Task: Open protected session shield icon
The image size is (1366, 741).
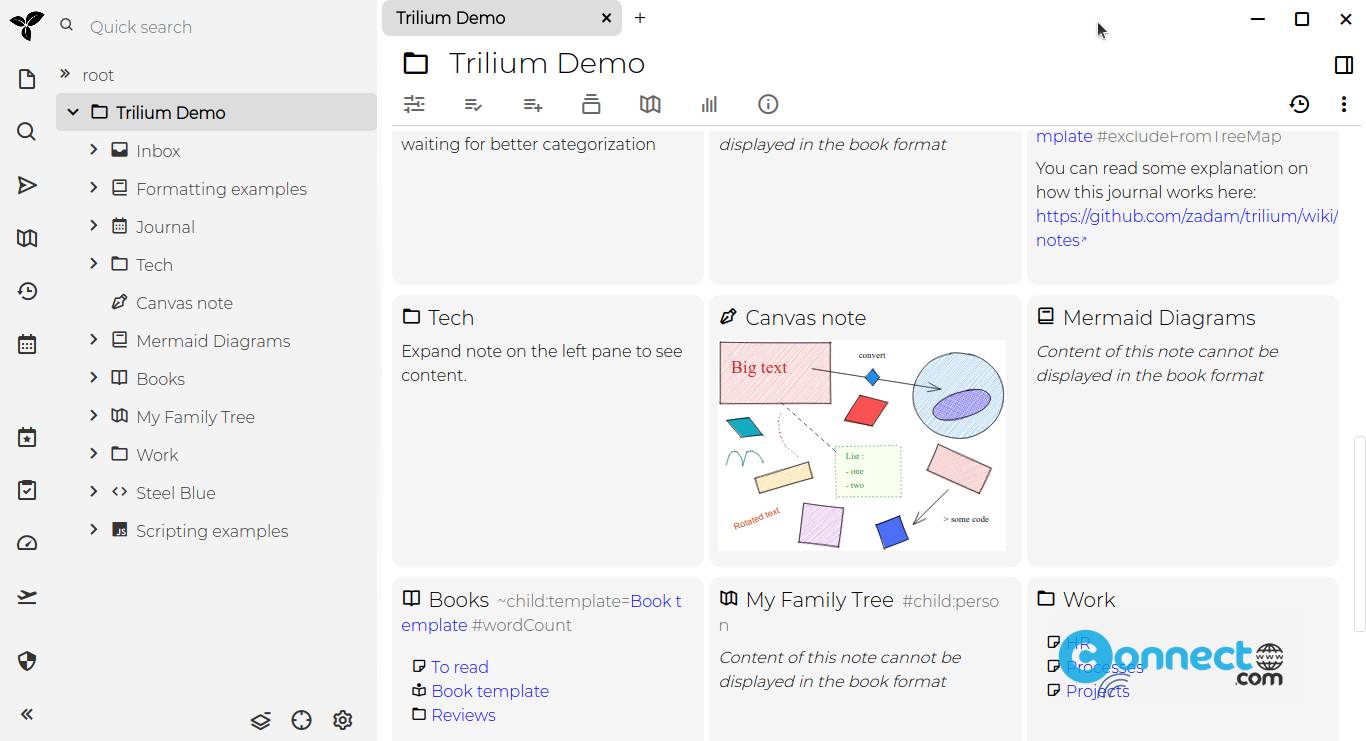Action: pos(27,661)
